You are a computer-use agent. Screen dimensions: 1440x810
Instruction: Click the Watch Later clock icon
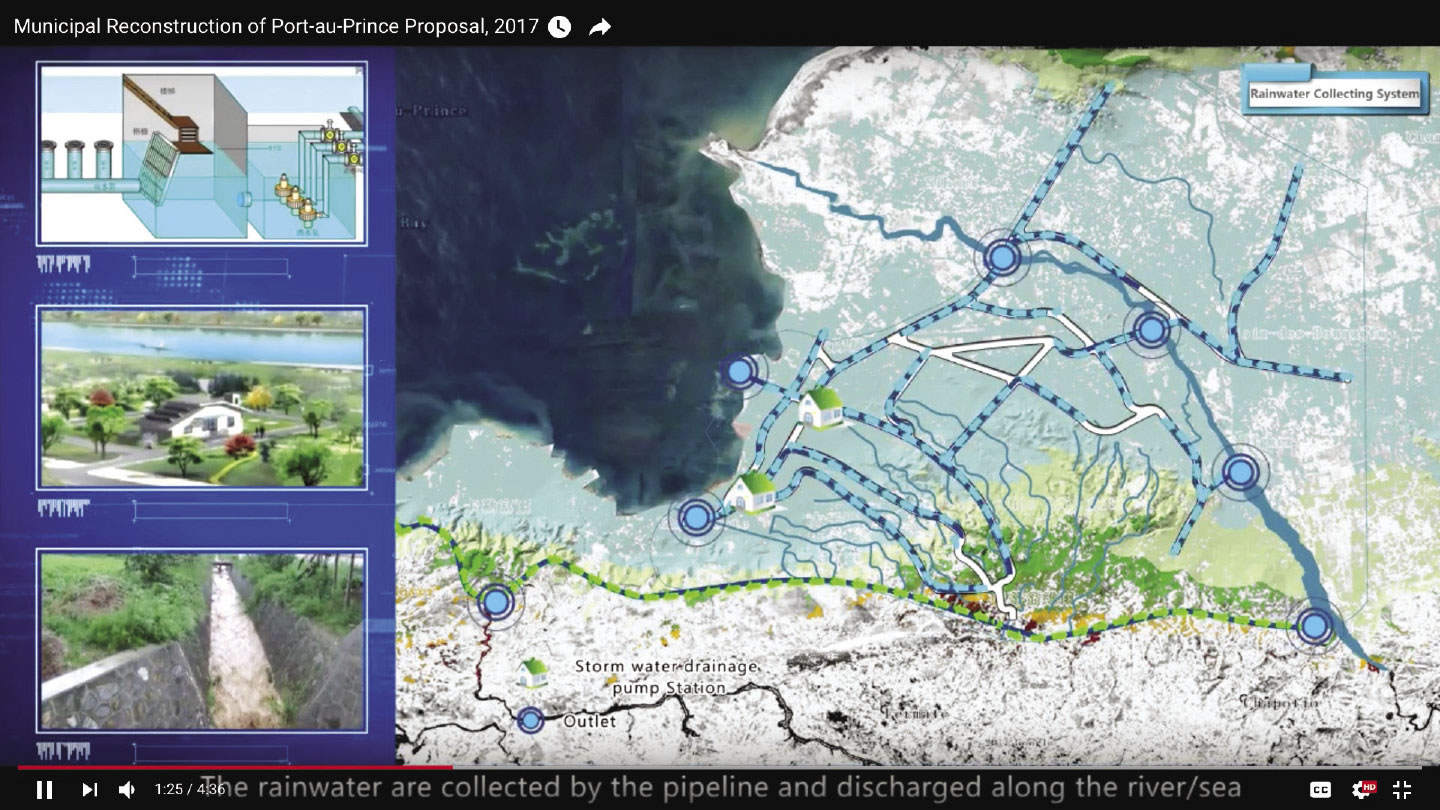click(x=560, y=27)
